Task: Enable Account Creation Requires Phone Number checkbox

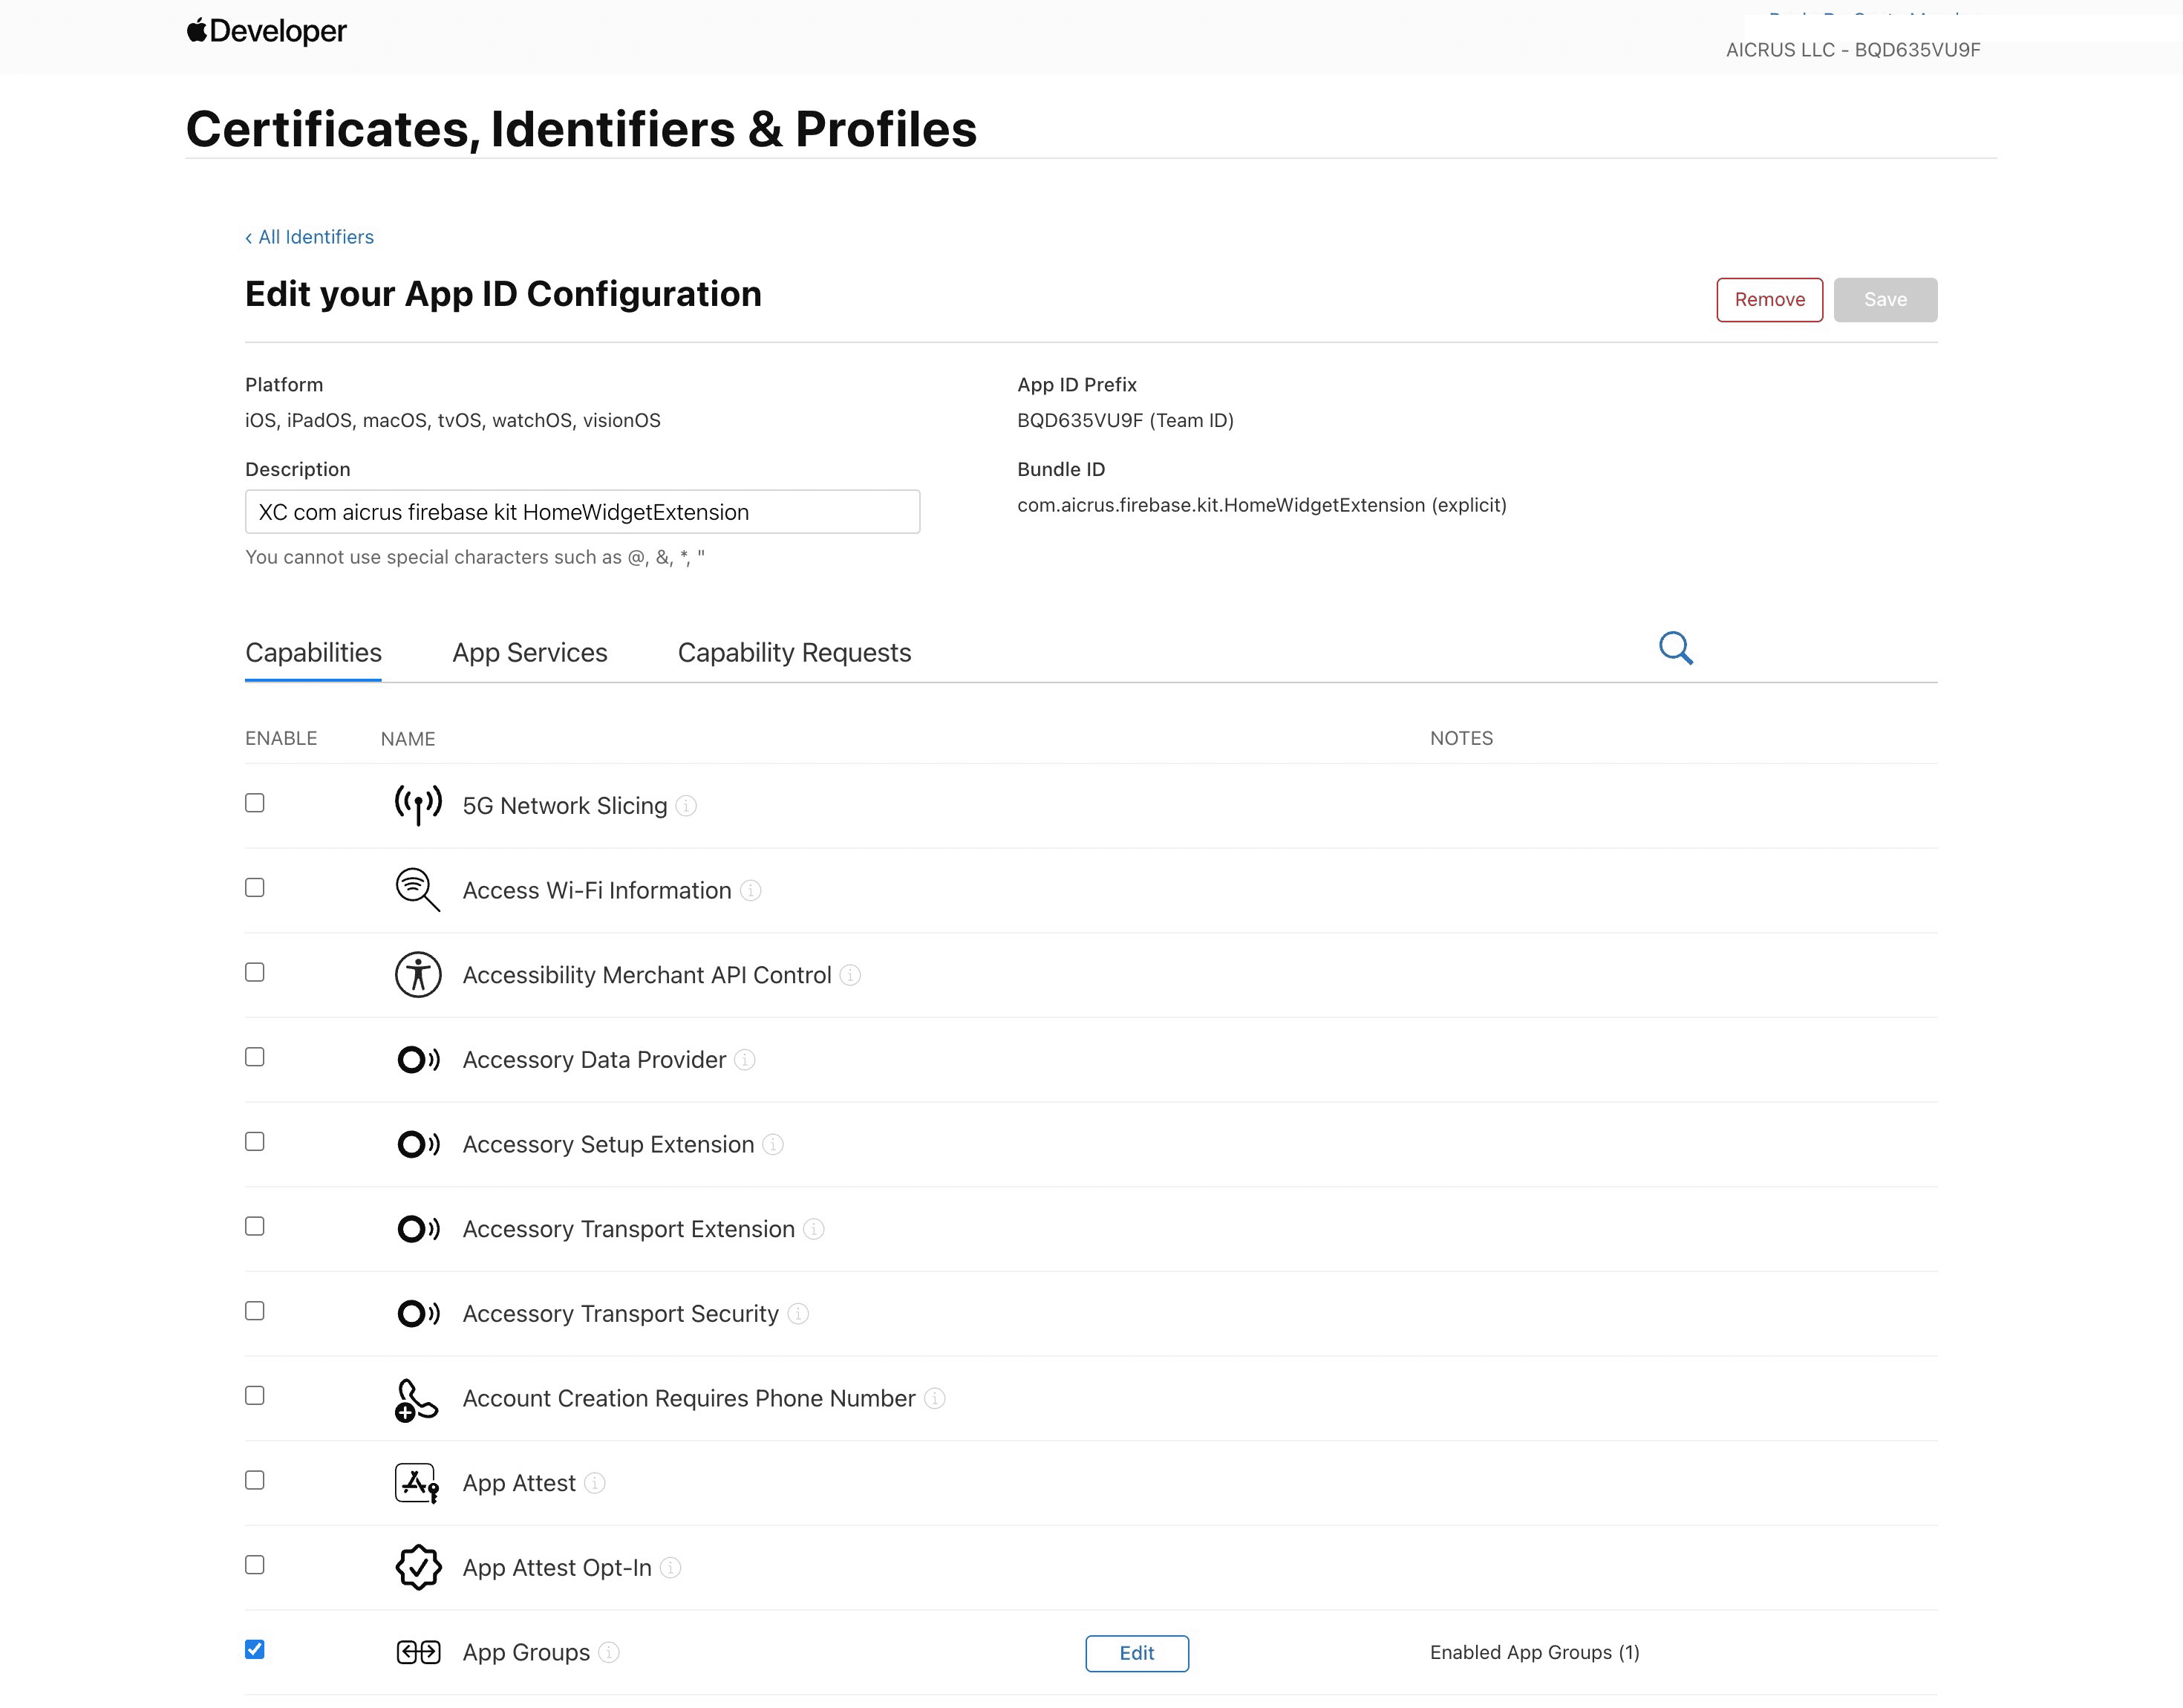Action: pyautogui.click(x=255, y=1396)
